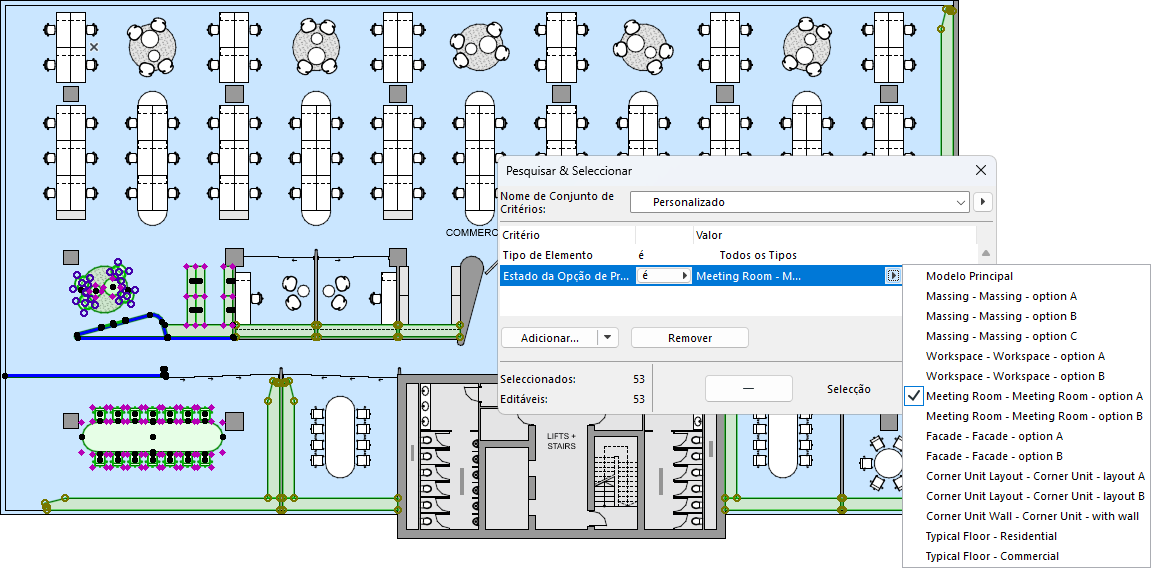The width and height of the screenshot is (1151, 568).
Task: Close the Pesquisar & Seleccionar dialog
Action: pos(980,170)
